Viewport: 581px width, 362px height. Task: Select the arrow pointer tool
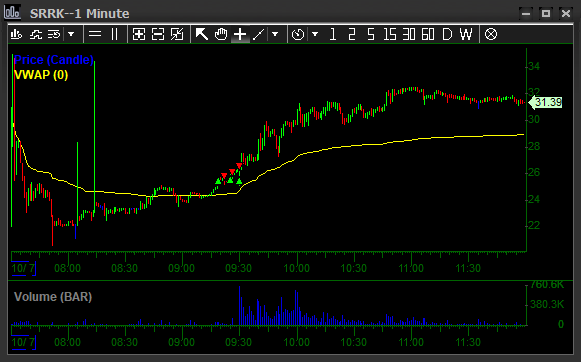(x=202, y=34)
